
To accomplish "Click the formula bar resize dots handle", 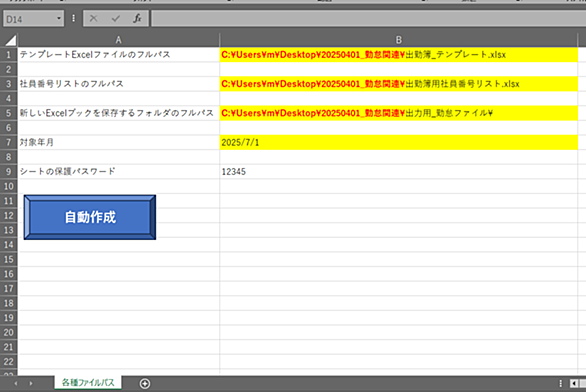I will pyautogui.click(x=73, y=18).
